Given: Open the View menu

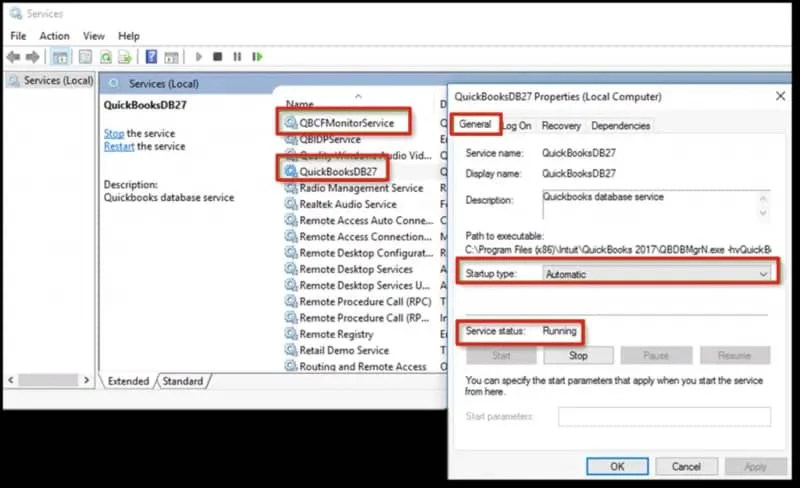Looking at the screenshot, I should tap(94, 36).
